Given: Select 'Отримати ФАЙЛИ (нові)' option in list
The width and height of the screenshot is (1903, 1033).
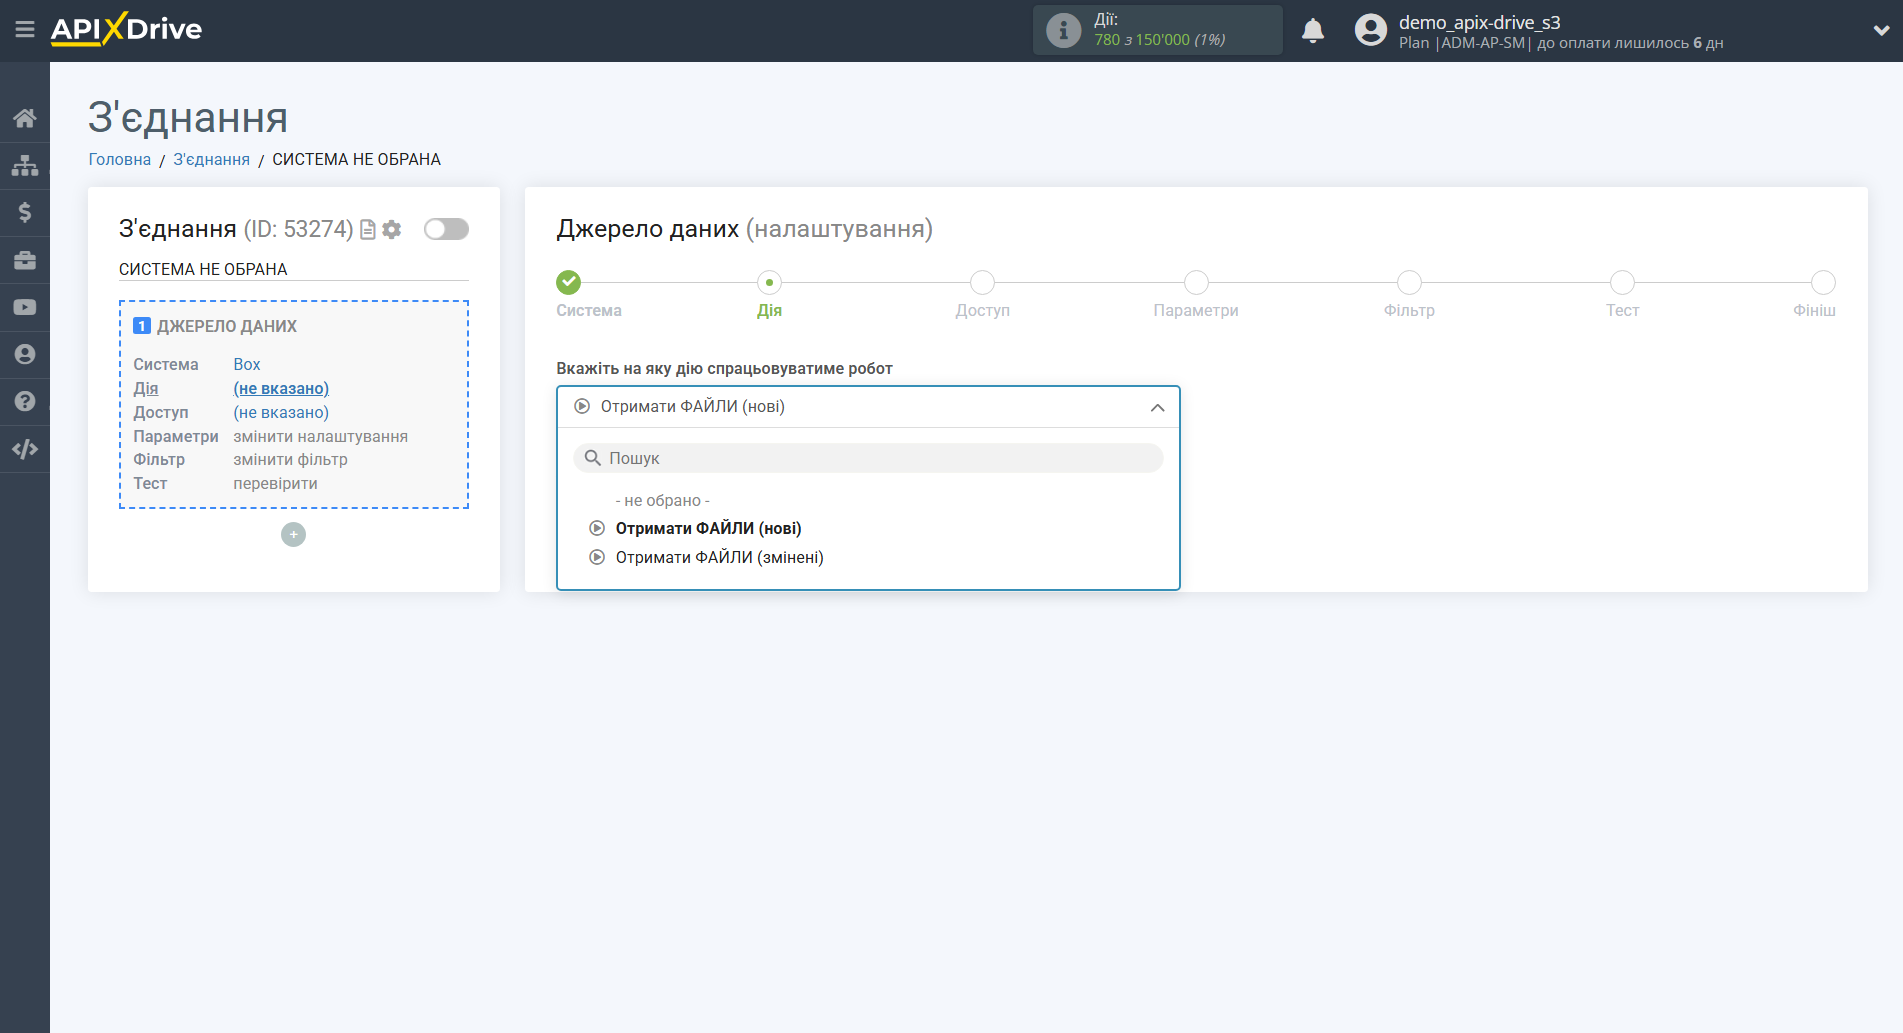Looking at the screenshot, I should coord(708,529).
